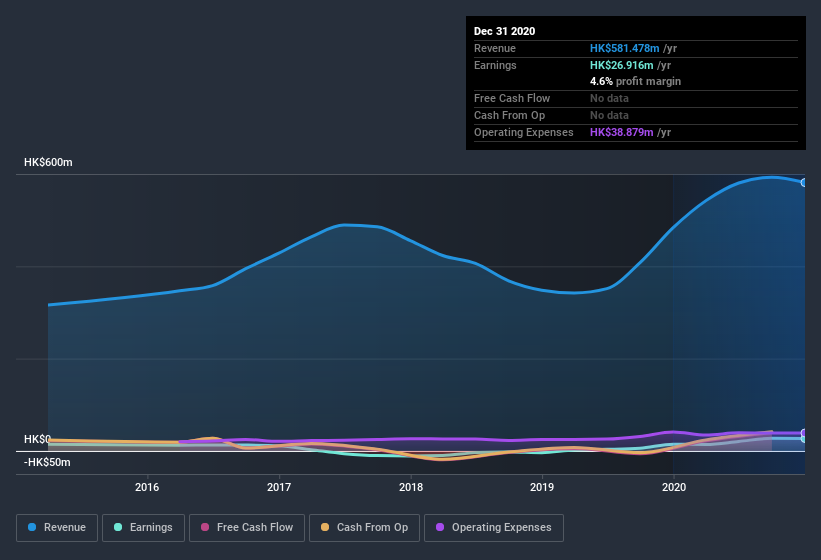Click the Operating Expenses tooltip row label
The width and height of the screenshot is (821, 560).
(523, 132)
